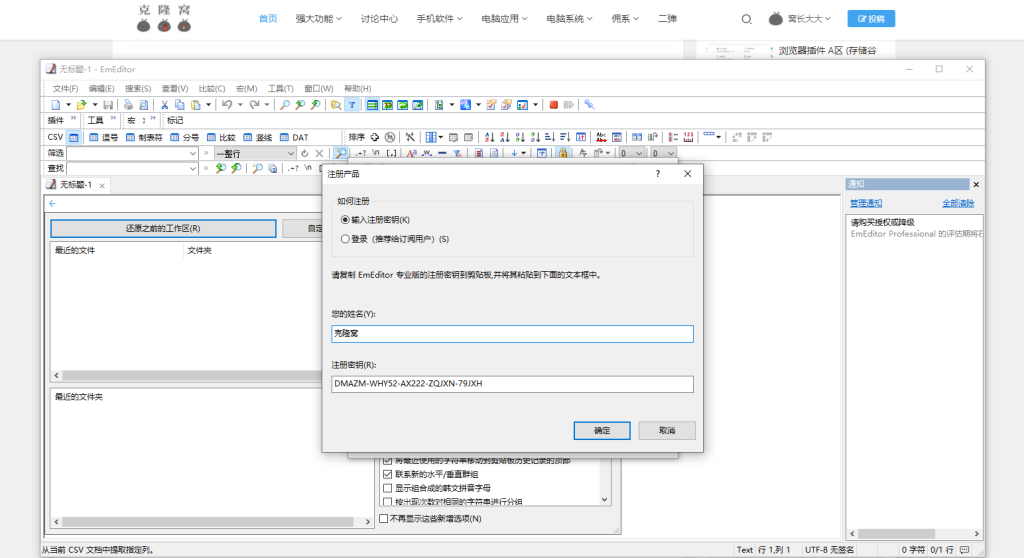This screenshot has width=1024, height=558.
Task: Check 显示组合成的韩文拼音字母 checkbox
Action: tap(387, 488)
